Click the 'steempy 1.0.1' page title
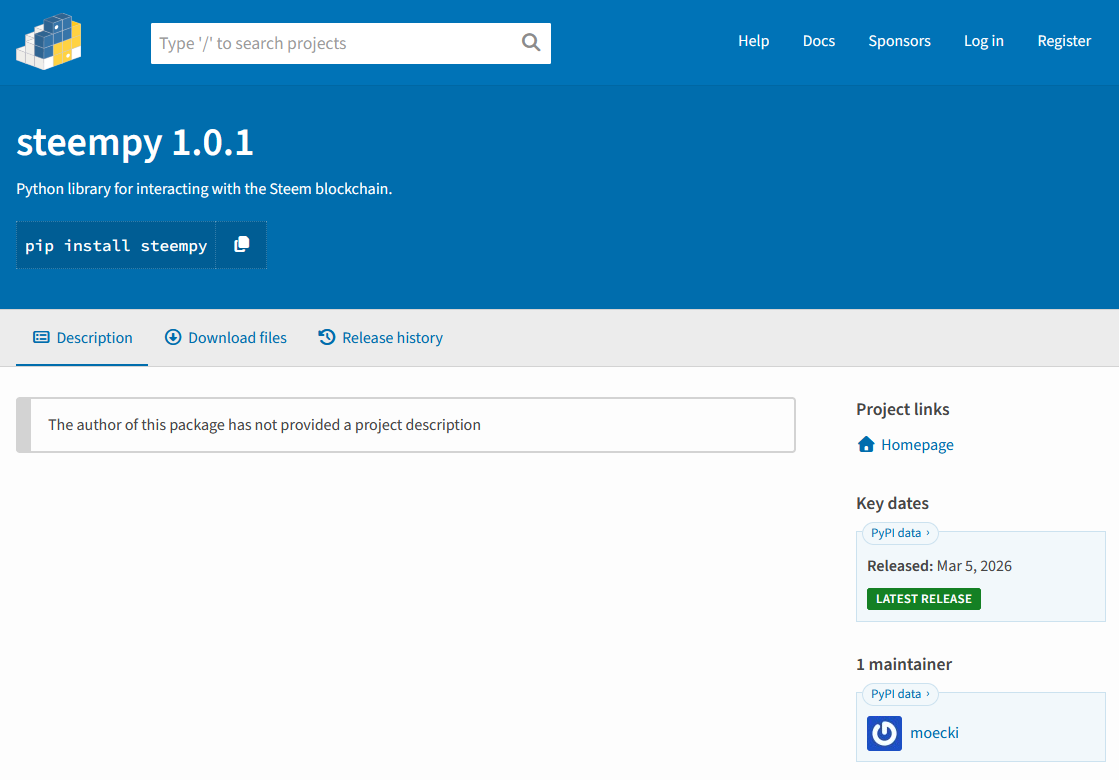This screenshot has height=780, width=1119. pos(135,142)
